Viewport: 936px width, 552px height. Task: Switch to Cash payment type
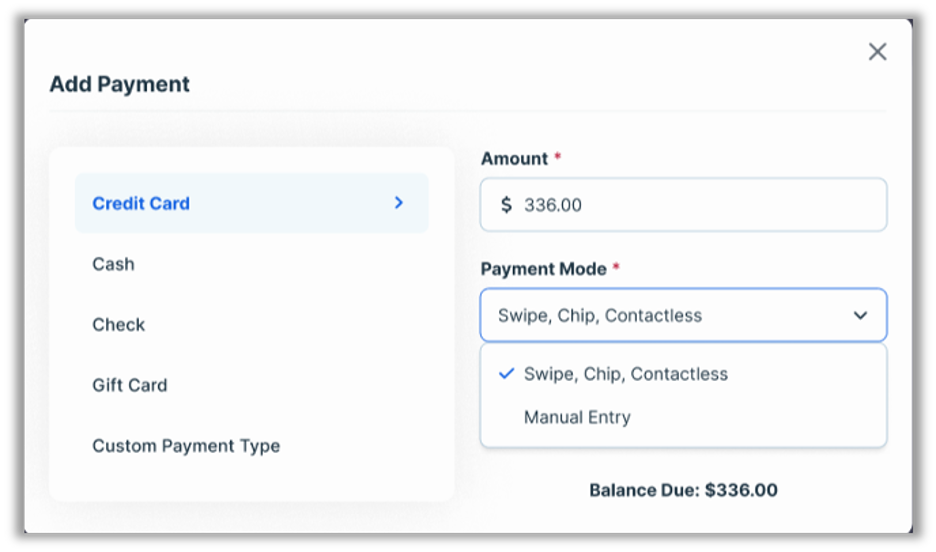coord(113,264)
